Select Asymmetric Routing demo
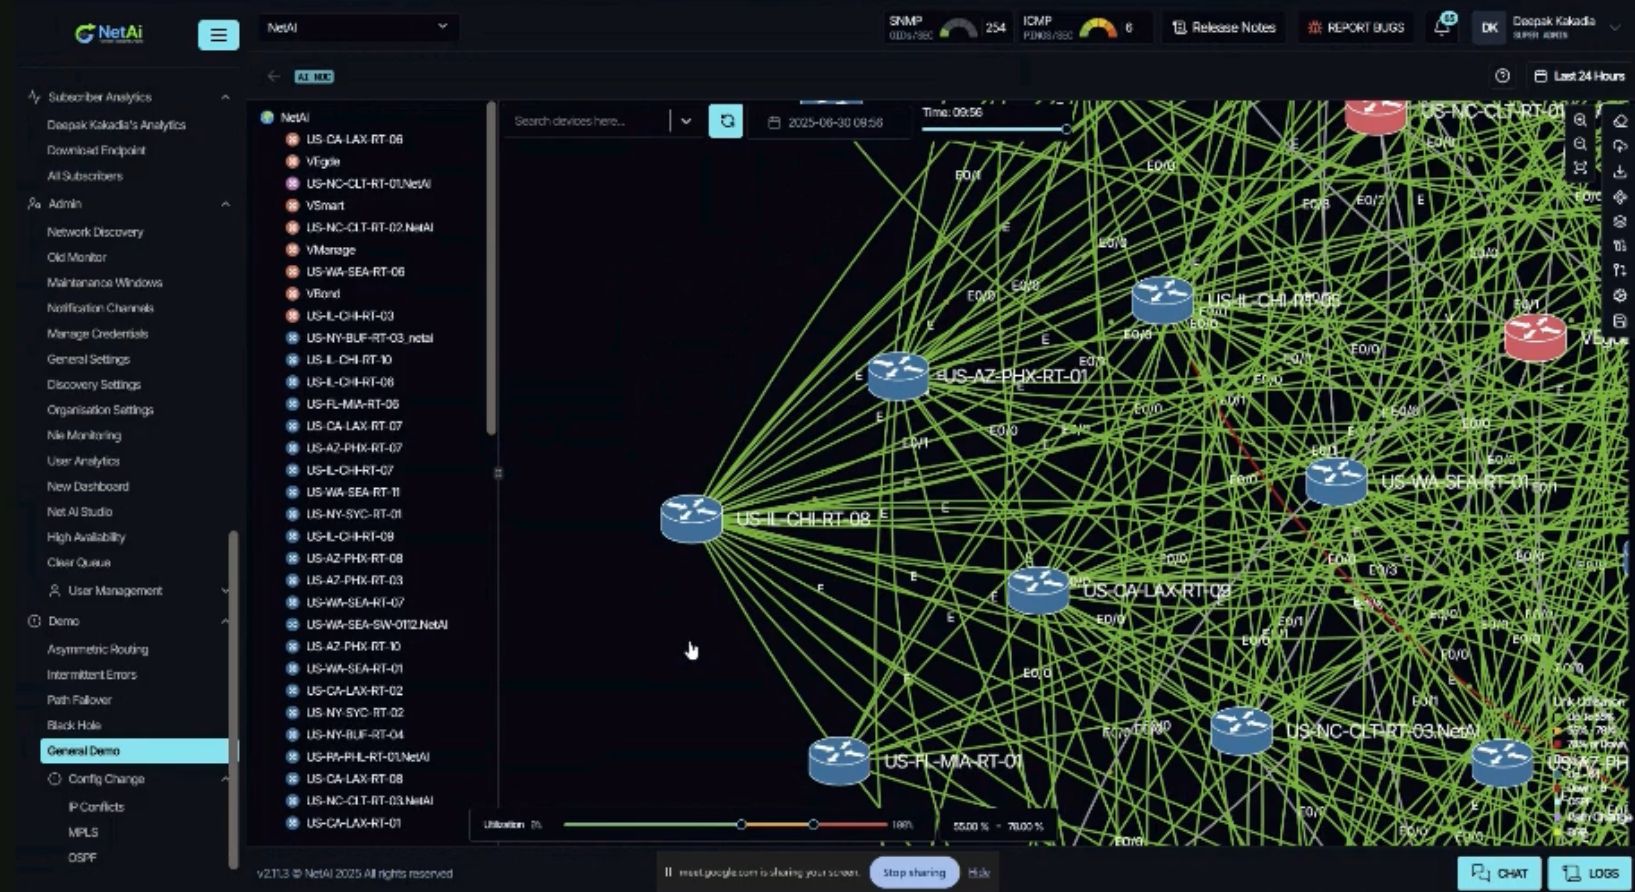The width and height of the screenshot is (1635, 892). (x=97, y=649)
